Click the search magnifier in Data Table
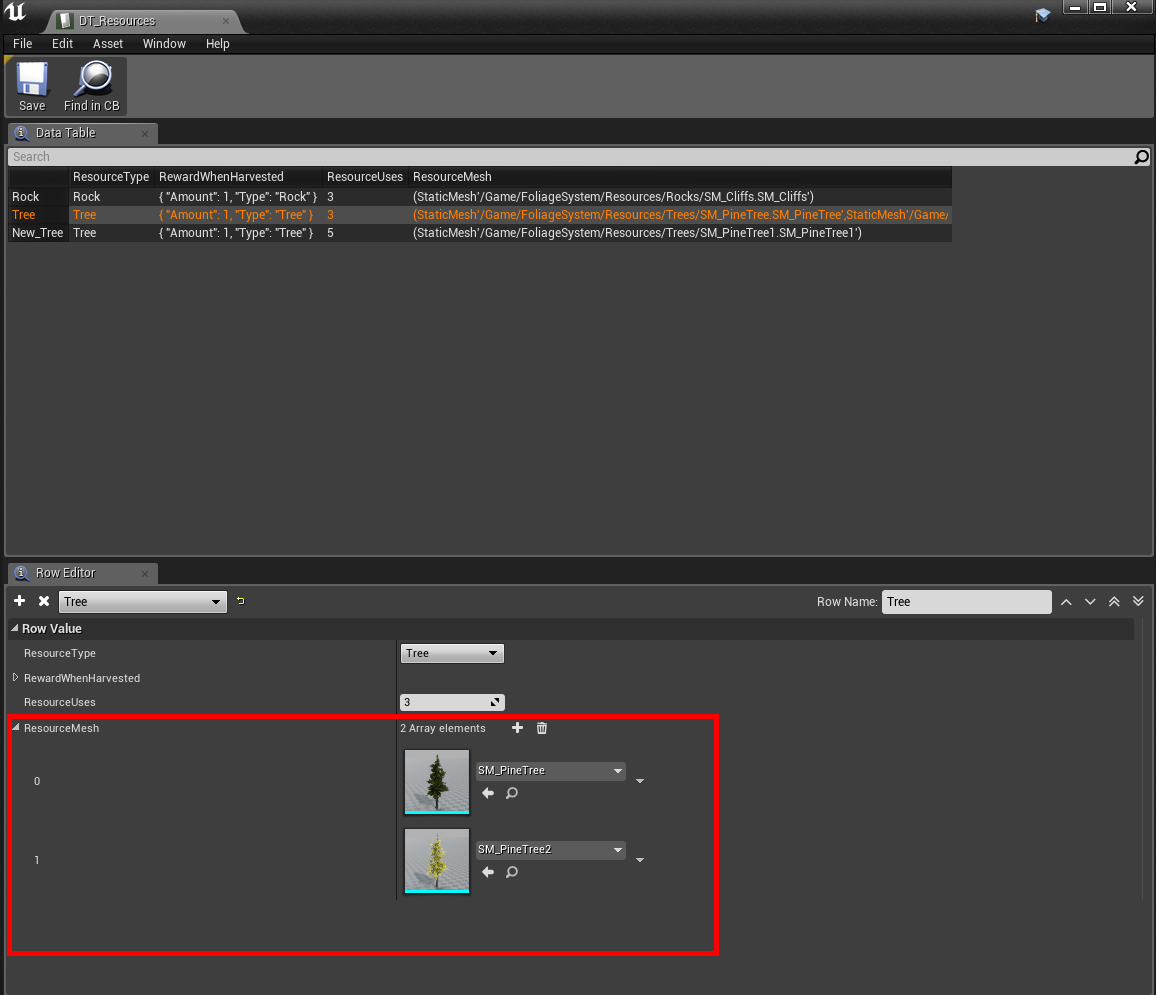The width and height of the screenshot is (1156, 995). (1141, 157)
